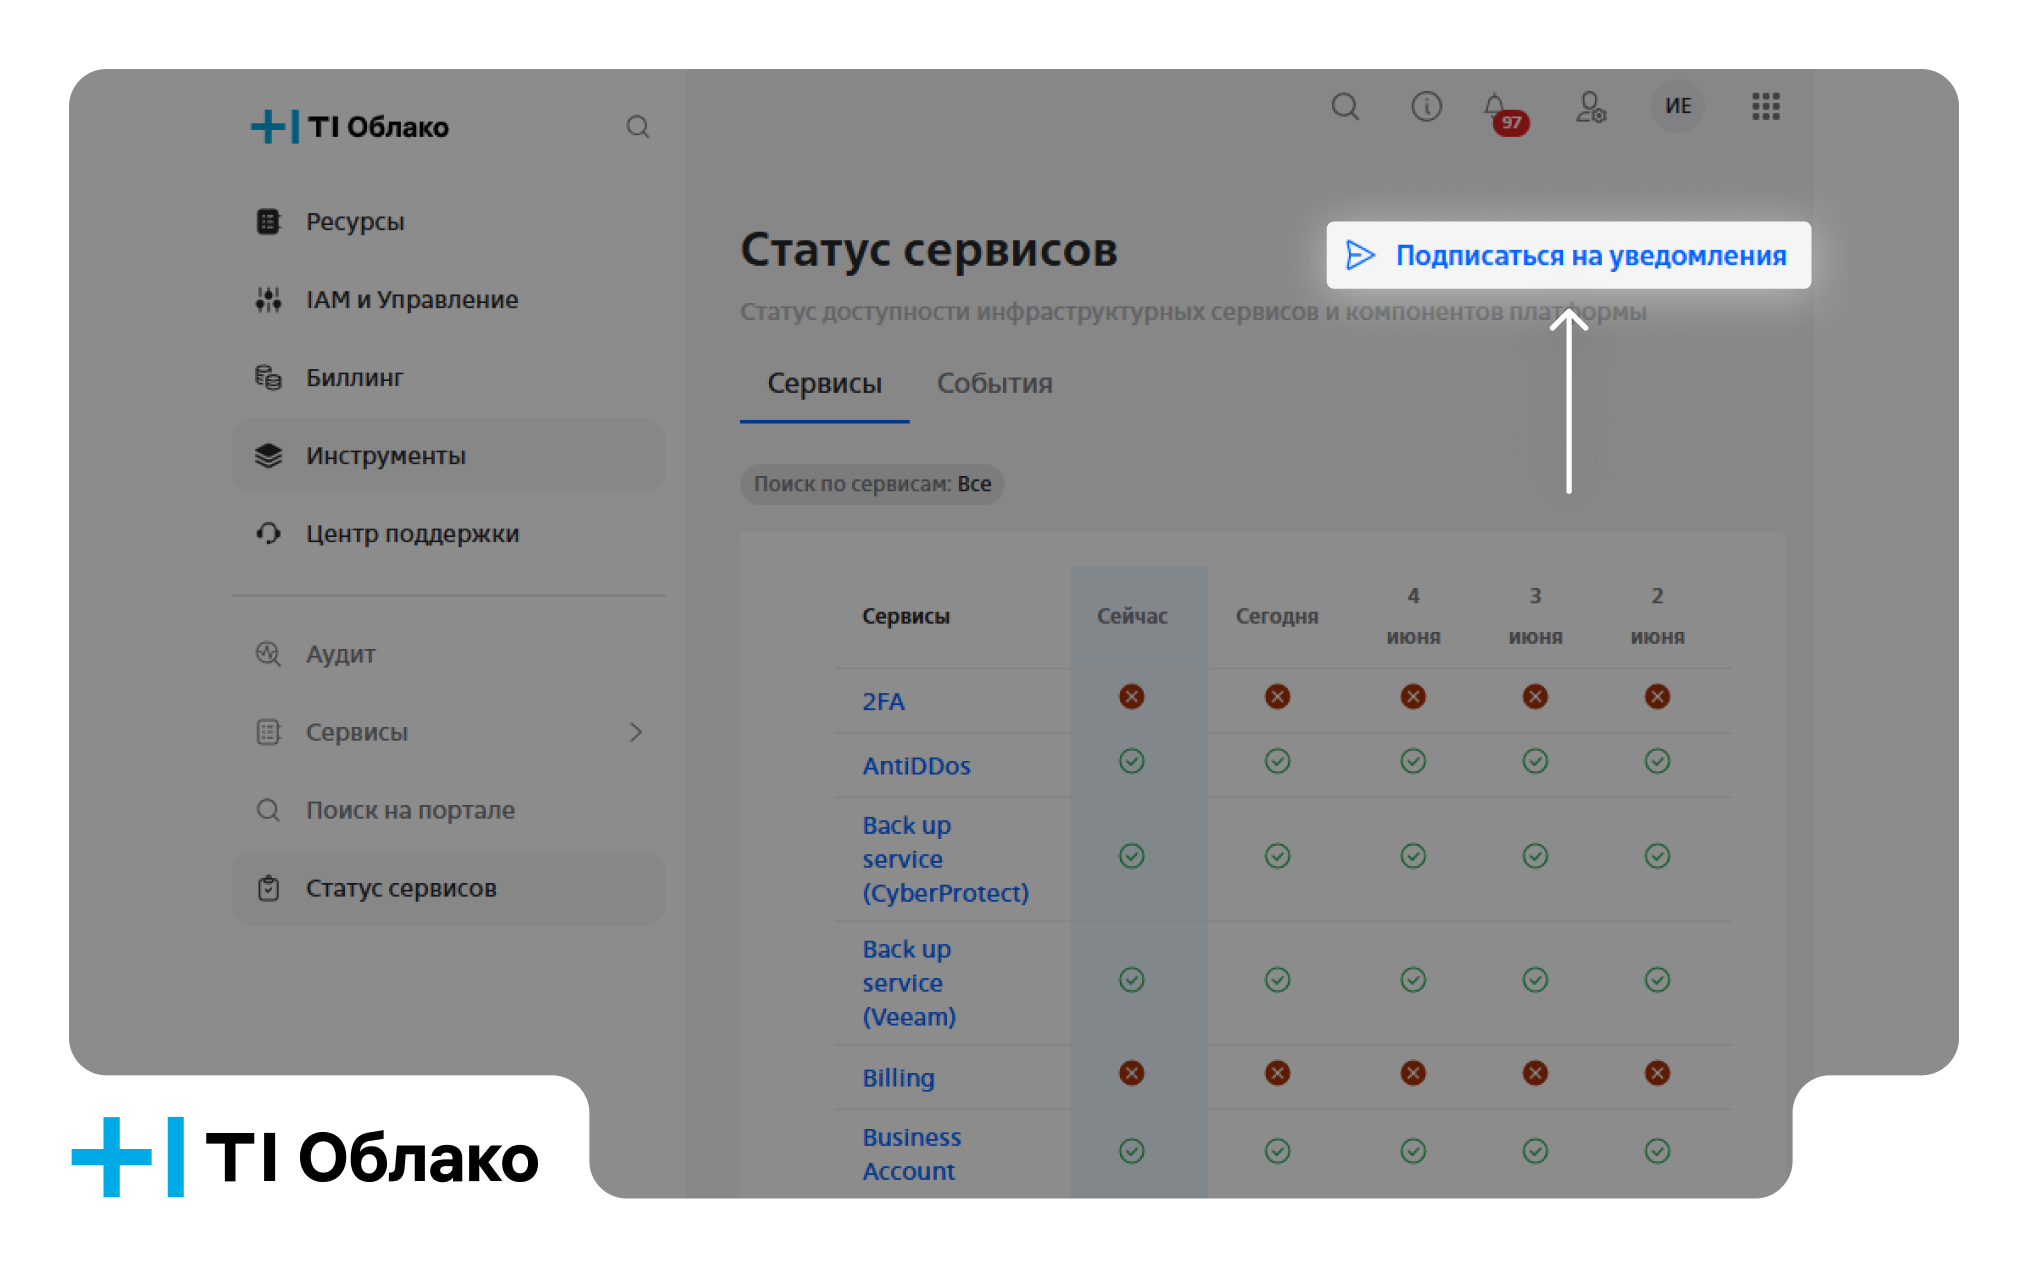Open Поиск на портале item
The width and height of the screenshot is (2028, 1268).
coord(448,810)
